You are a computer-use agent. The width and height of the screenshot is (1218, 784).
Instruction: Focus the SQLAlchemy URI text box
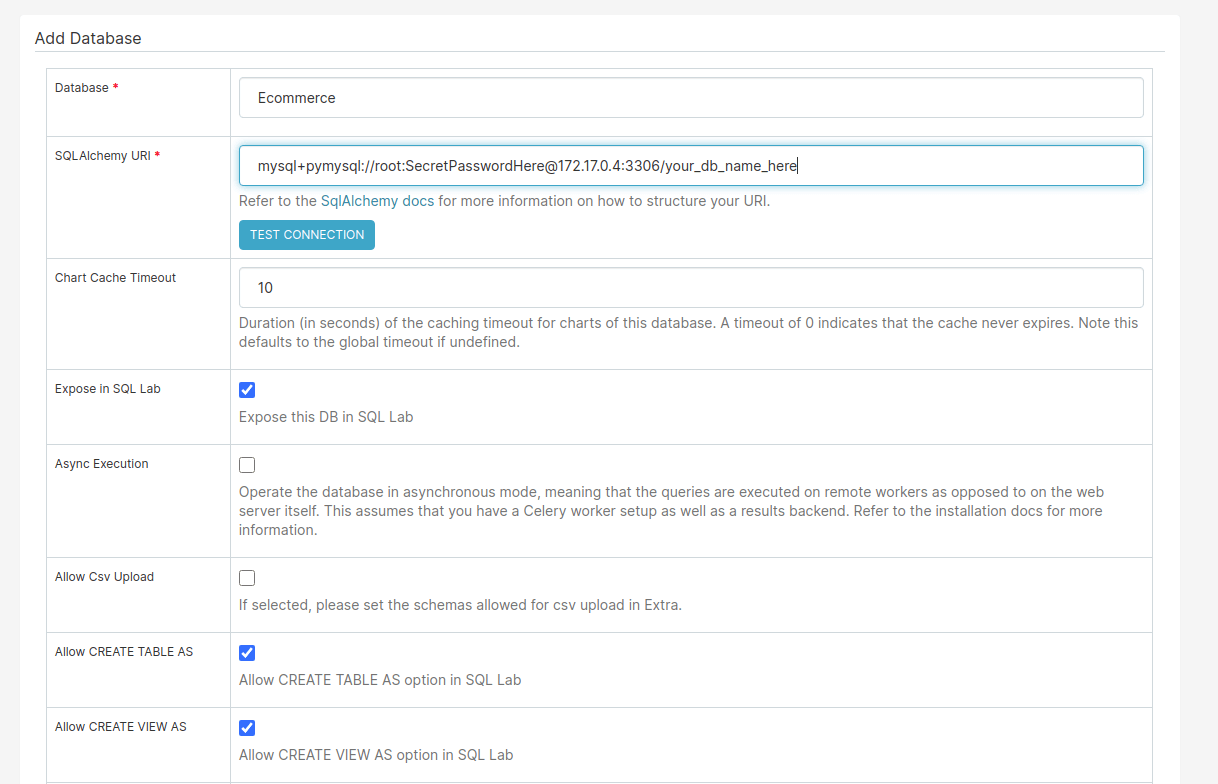tap(690, 166)
